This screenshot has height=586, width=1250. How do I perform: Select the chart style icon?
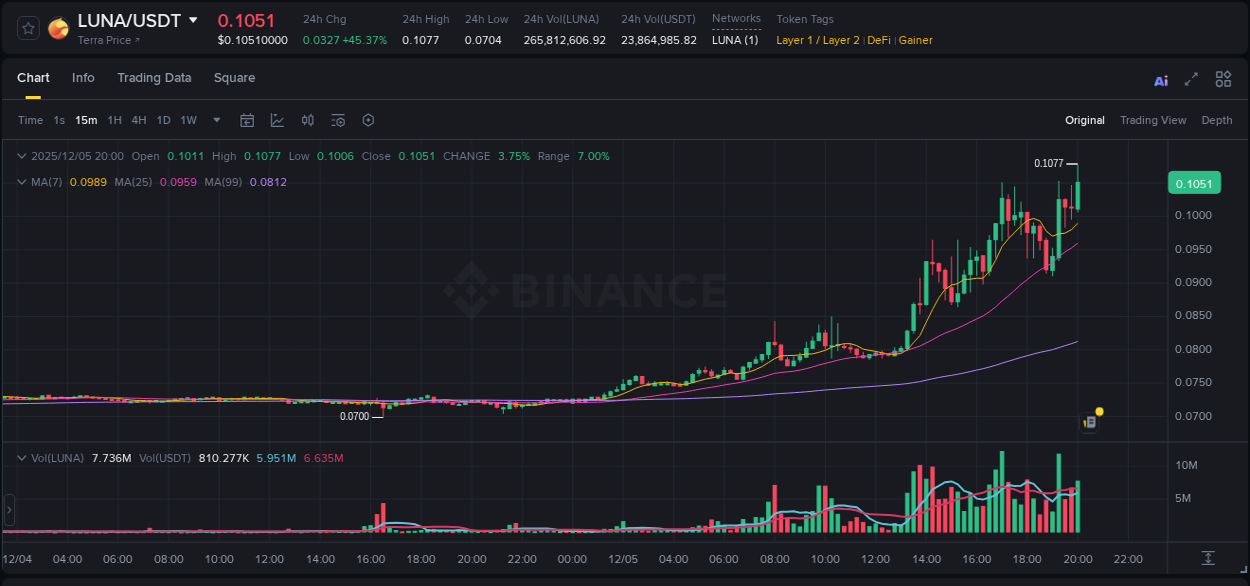(x=277, y=120)
